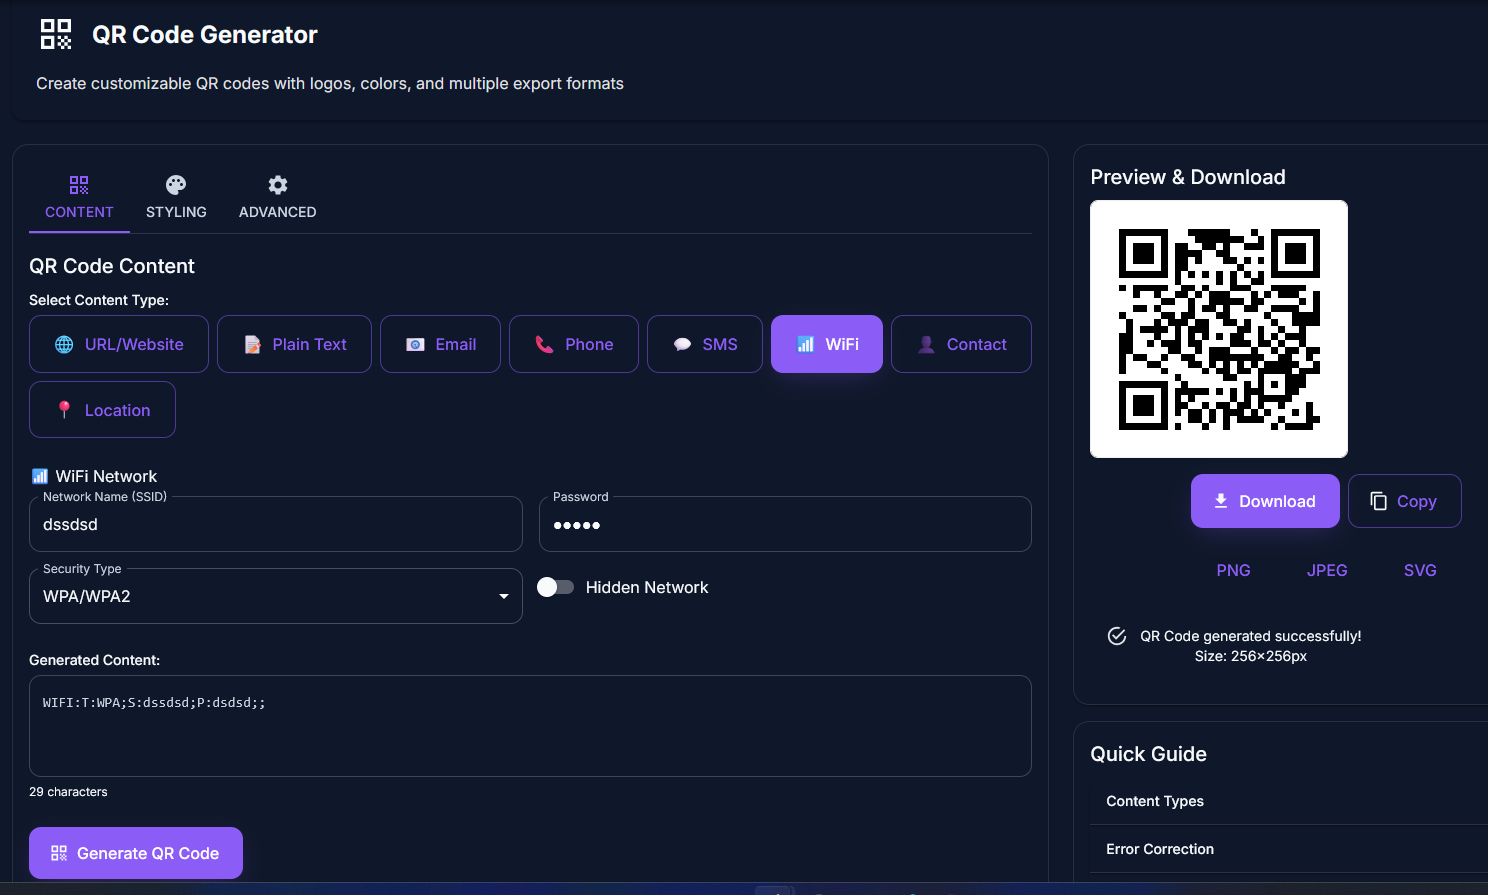The height and width of the screenshot is (895, 1488).
Task: Switch to the CONTENT tab
Action: pyautogui.click(x=79, y=197)
